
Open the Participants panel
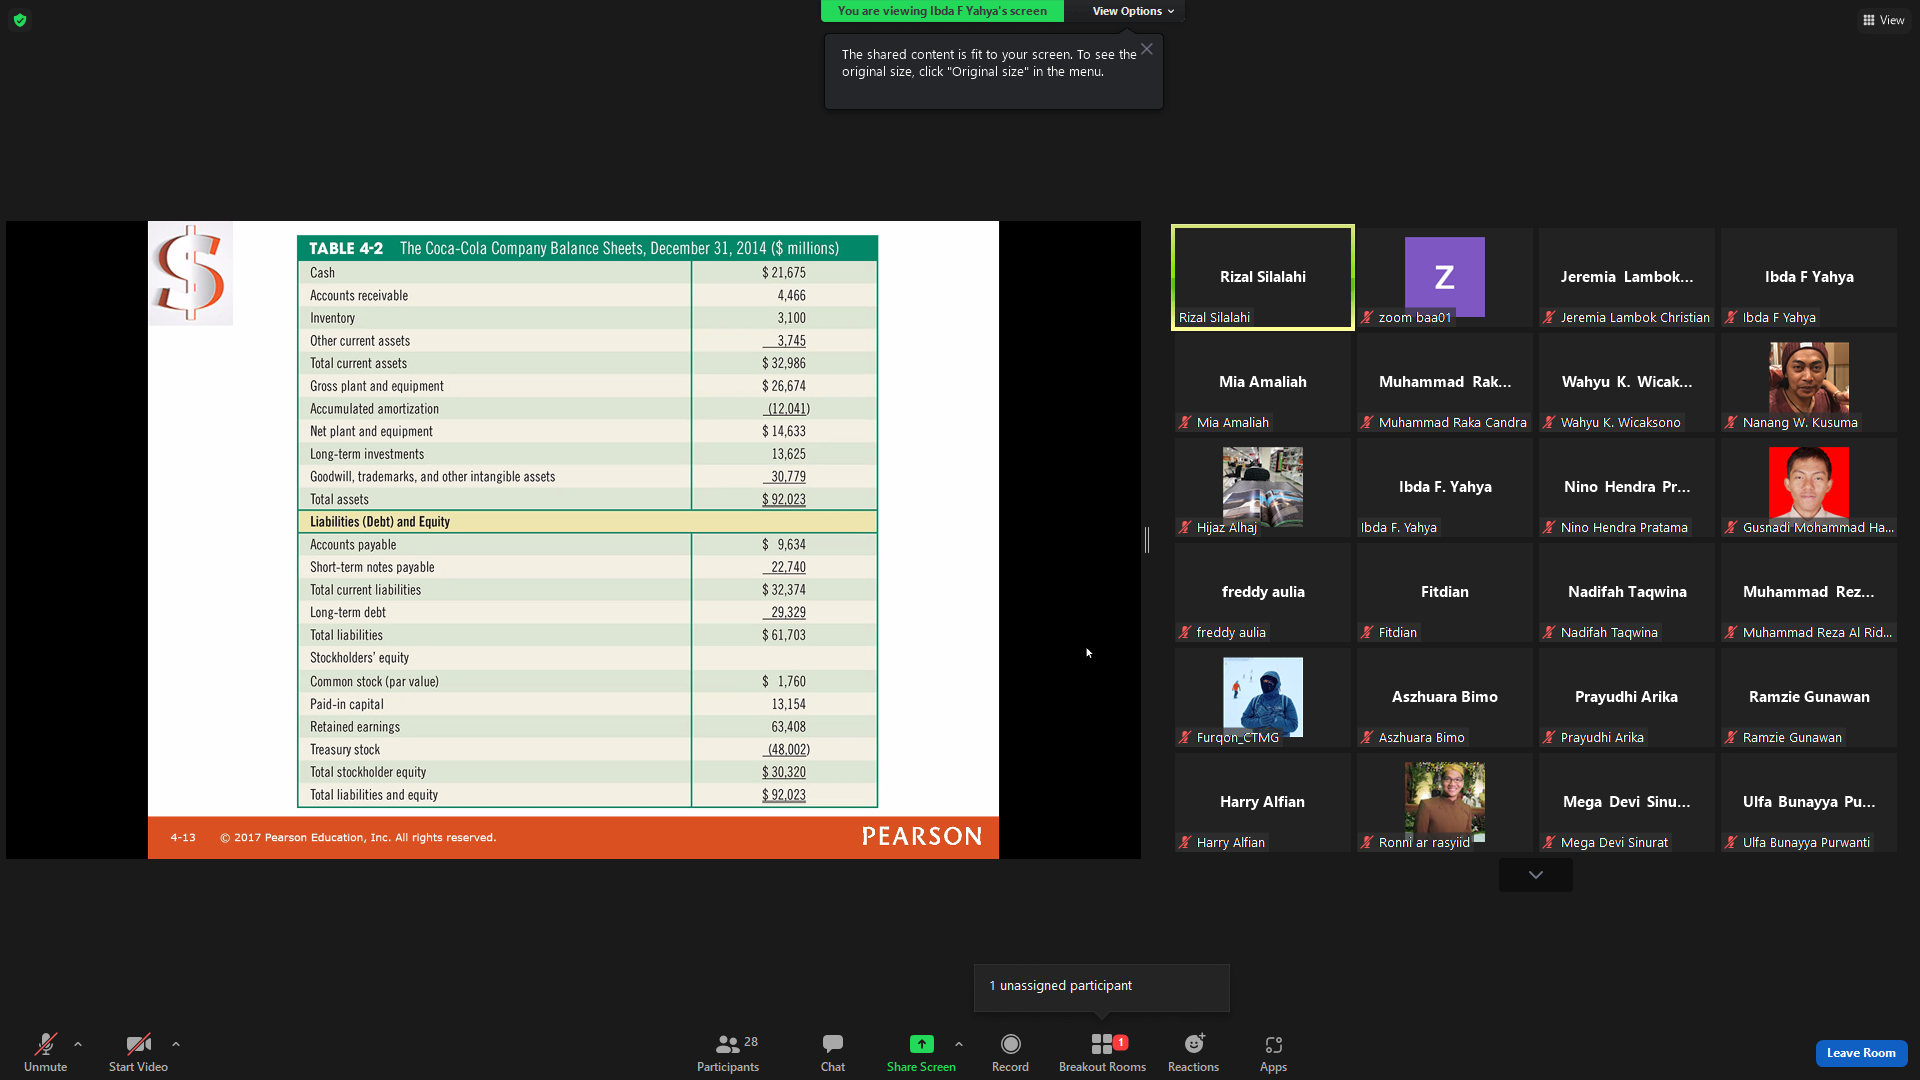[x=728, y=1052]
